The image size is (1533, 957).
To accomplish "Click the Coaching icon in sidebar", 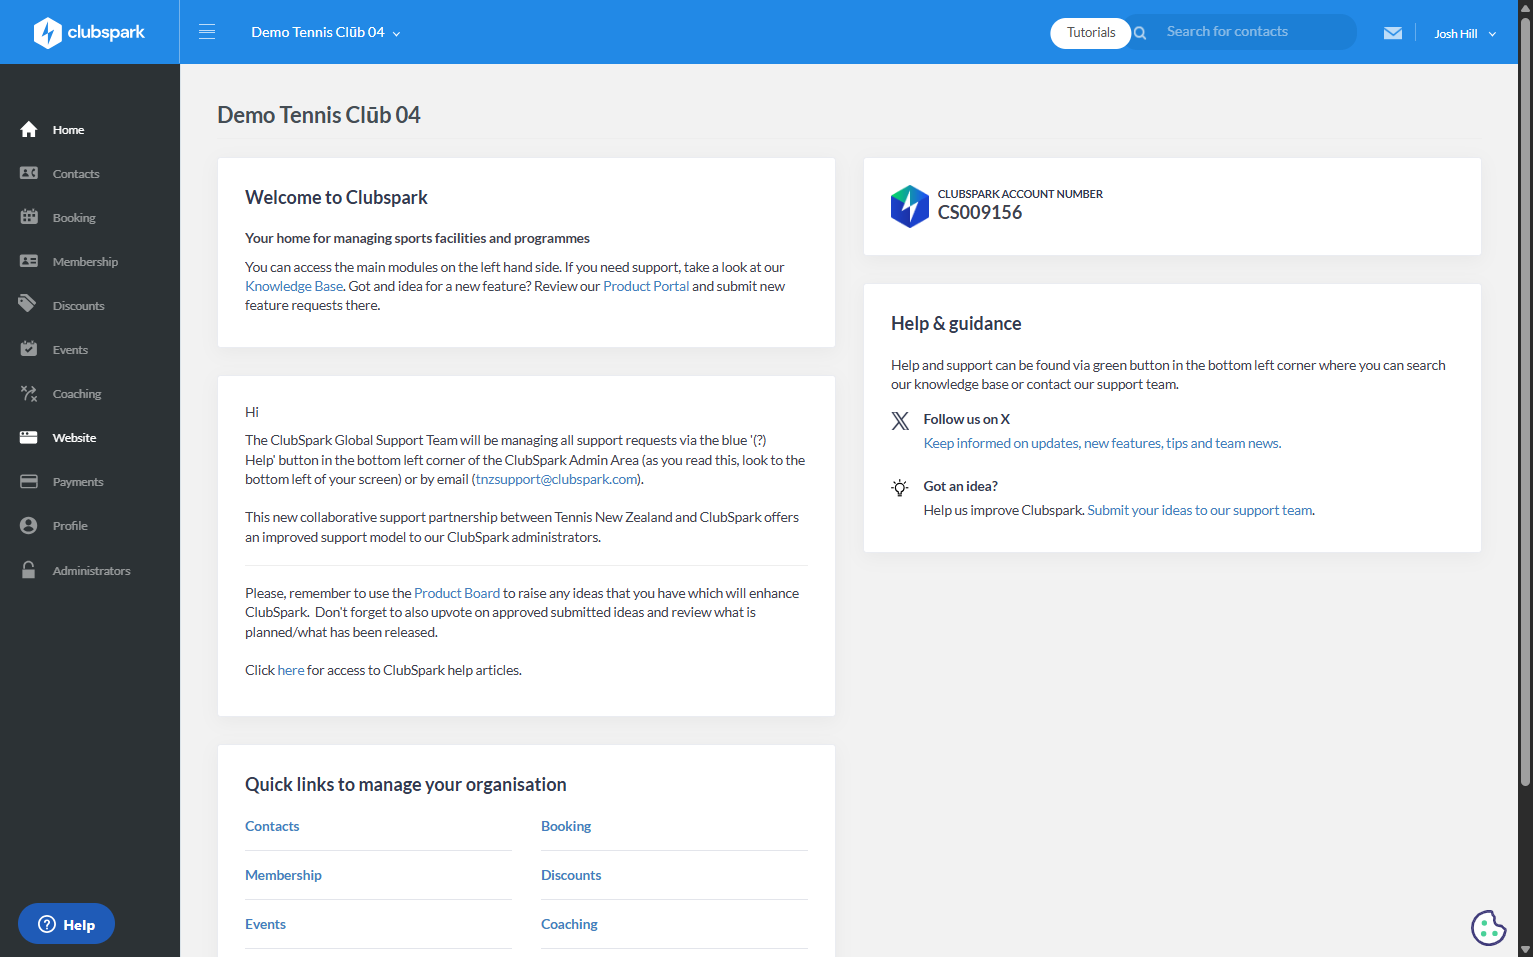I will click(x=29, y=394).
